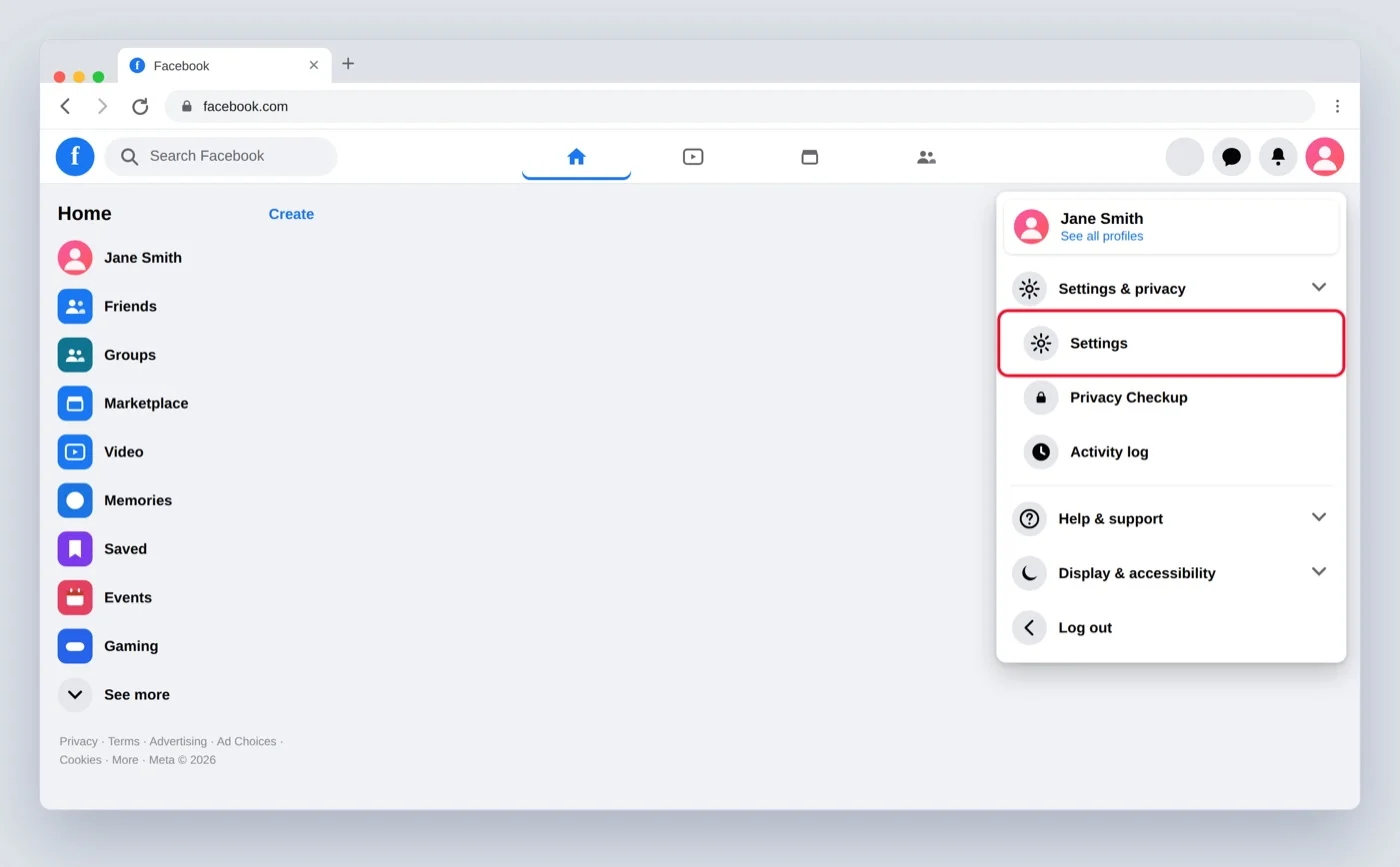The width and height of the screenshot is (1400, 867).
Task: Click the More footer link
Action: tap(125, 759)
